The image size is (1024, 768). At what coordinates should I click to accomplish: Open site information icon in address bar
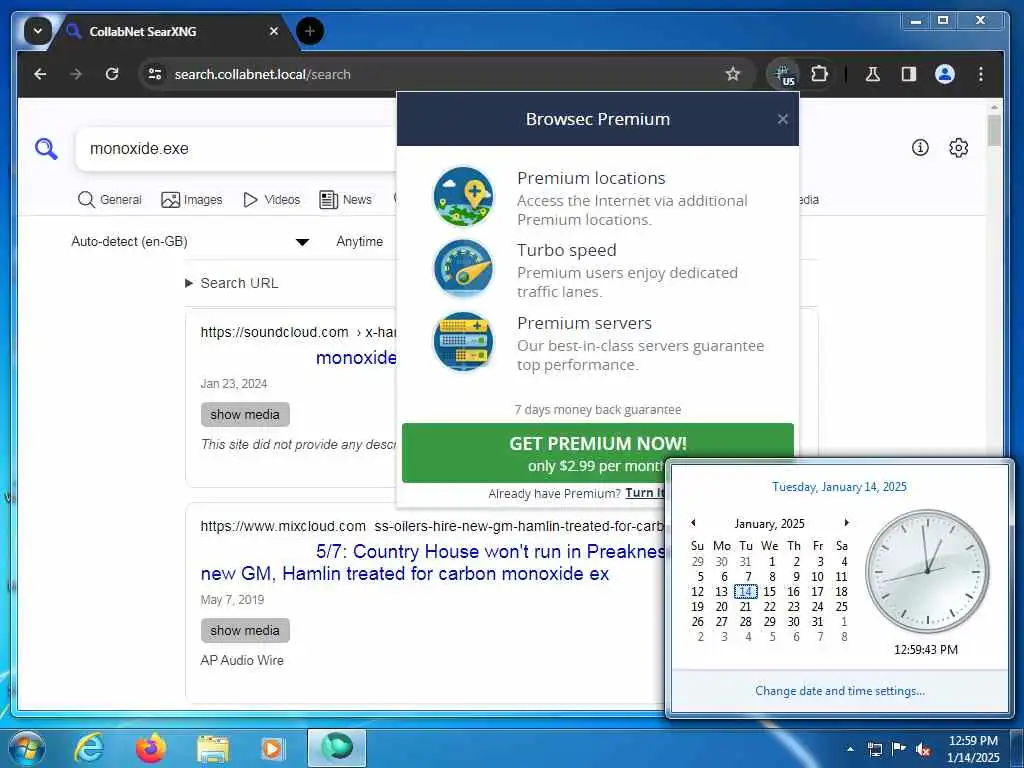155,74
